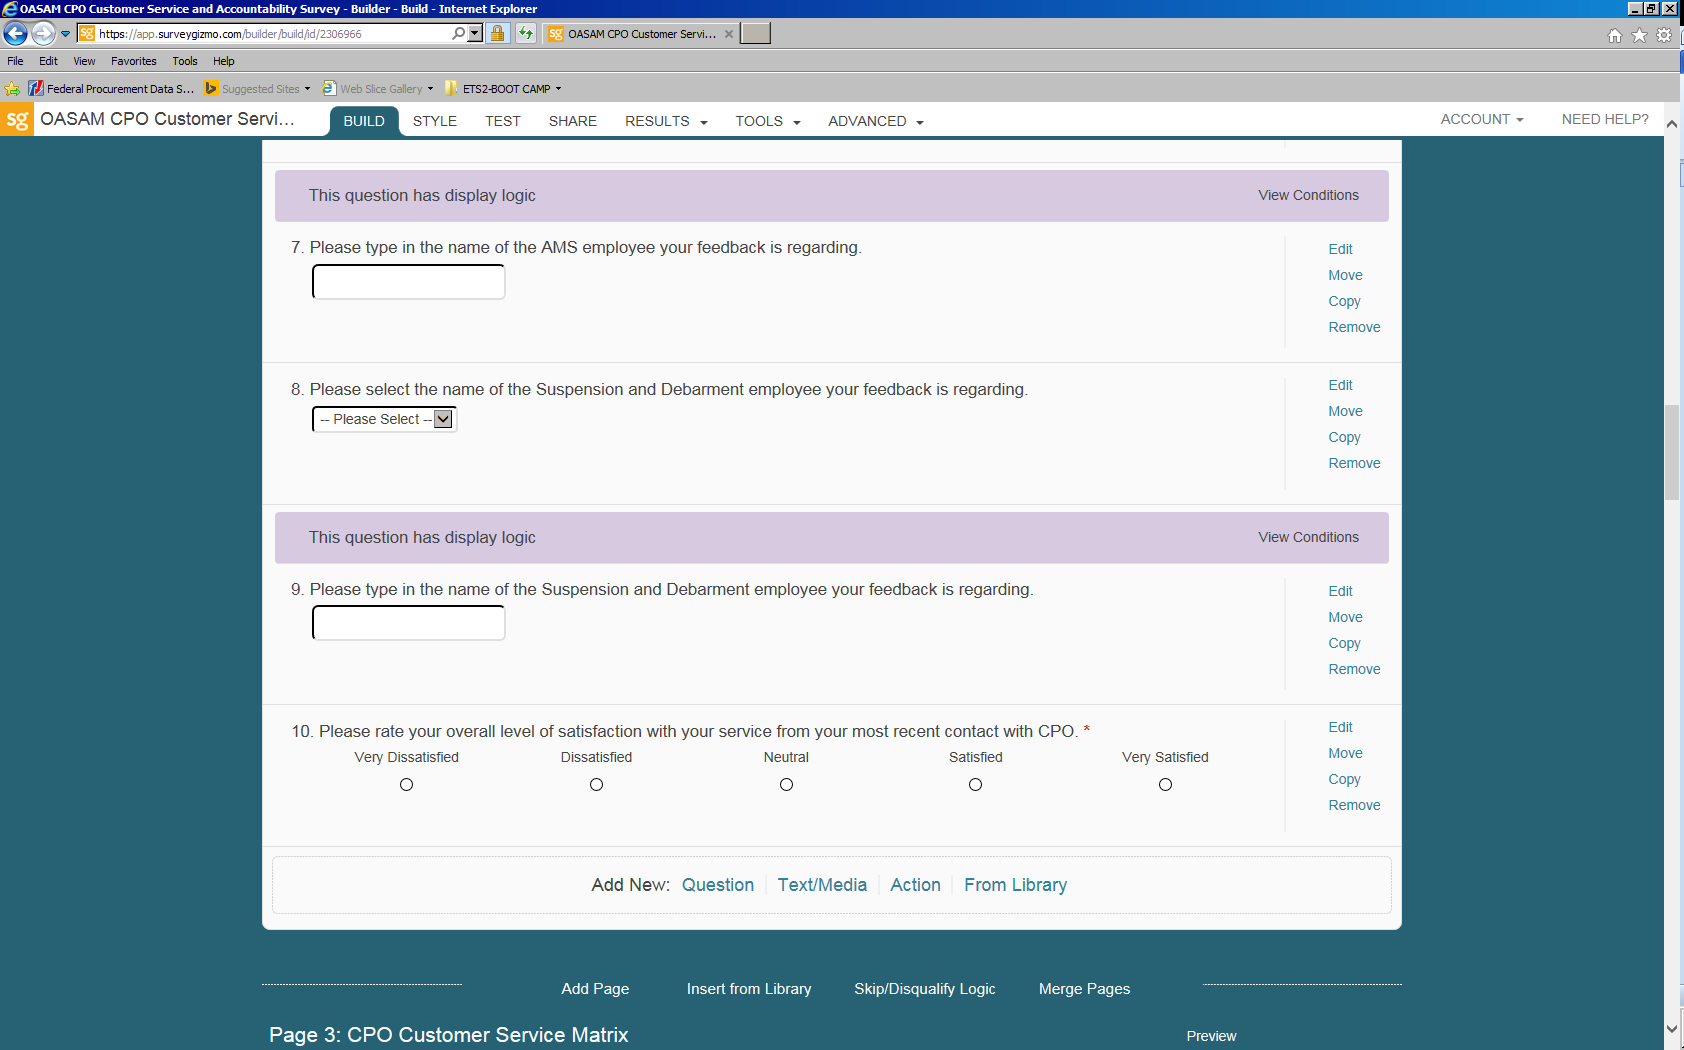Screen dimensions: 1684x1050
Task: Switch to the TEST tab
Action: 503,121
